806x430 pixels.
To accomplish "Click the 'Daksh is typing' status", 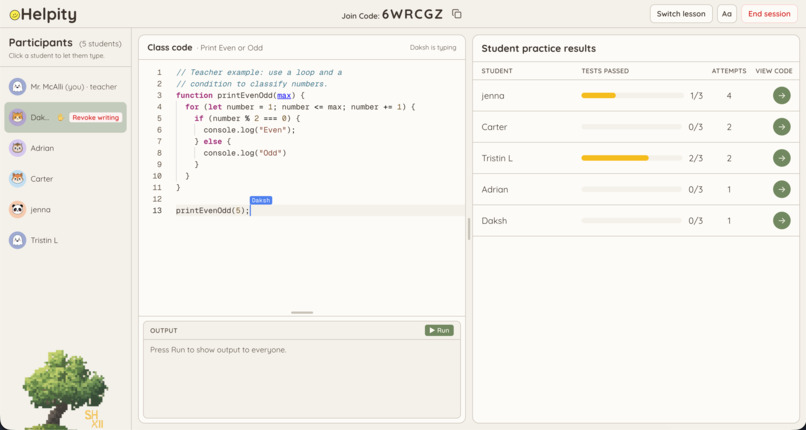I will [x=433, y=47].
